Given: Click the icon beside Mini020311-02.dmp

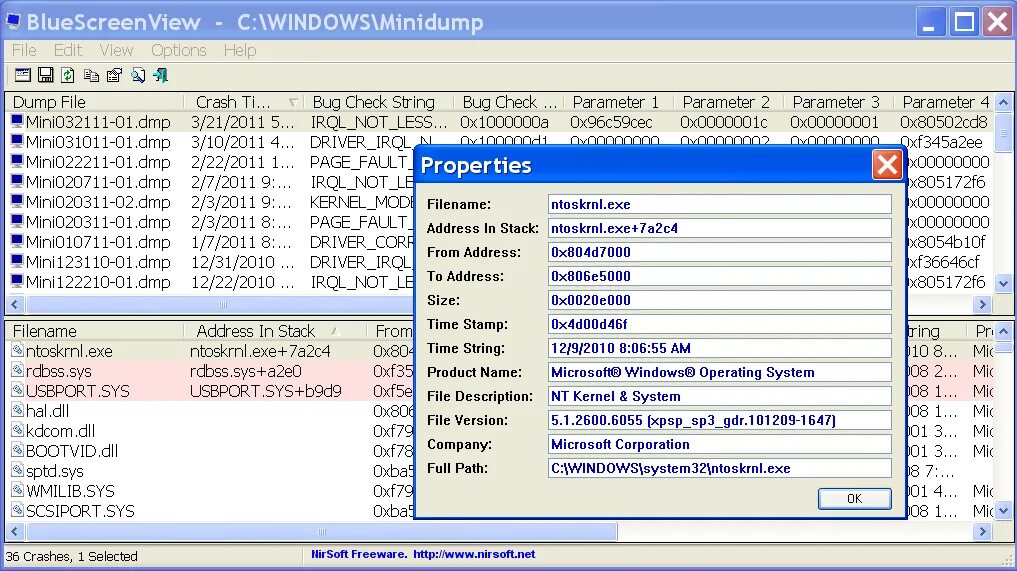Looking at the screenshot, I should [17, 202].
